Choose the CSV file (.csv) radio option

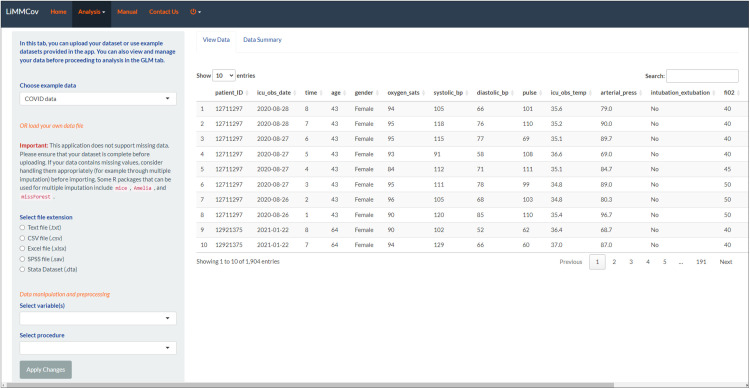click(x=22, y=238)
